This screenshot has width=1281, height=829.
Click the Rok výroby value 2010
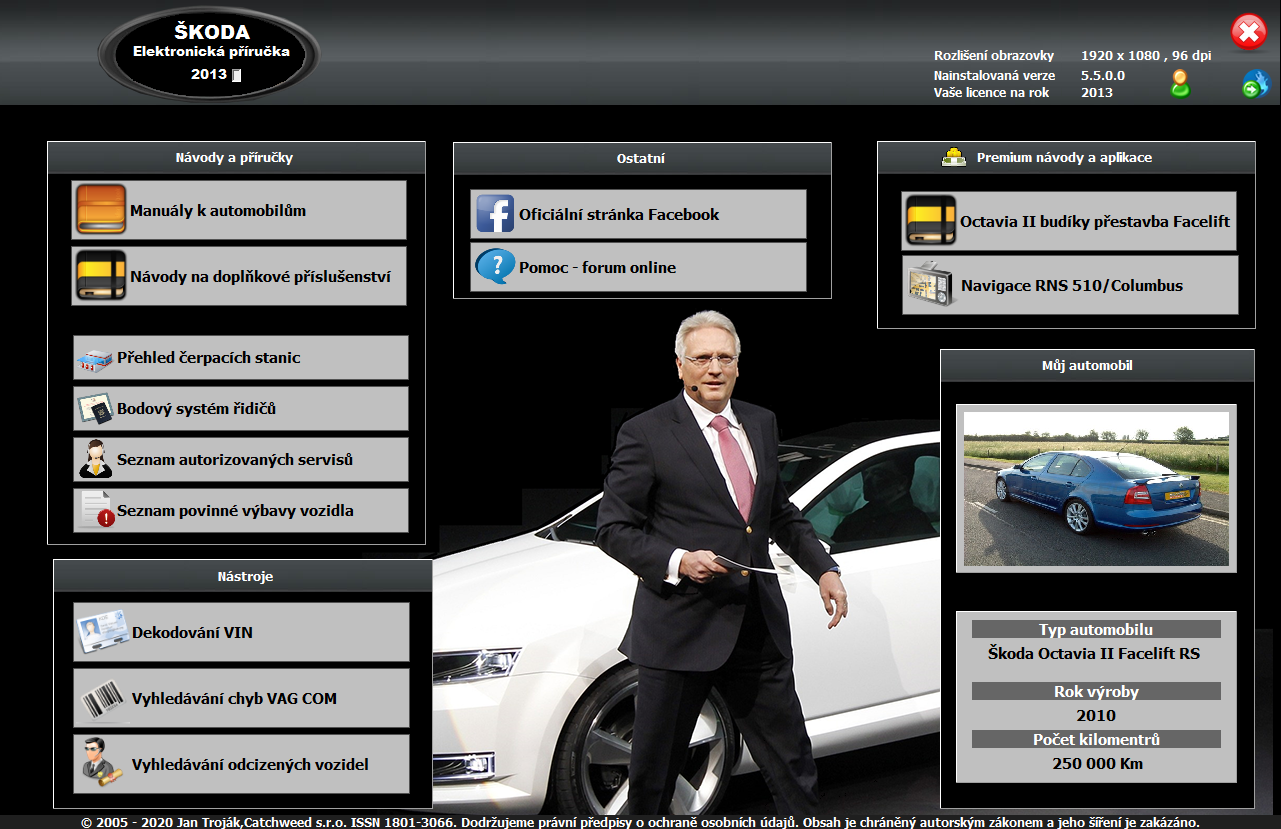click(1096, 715)
